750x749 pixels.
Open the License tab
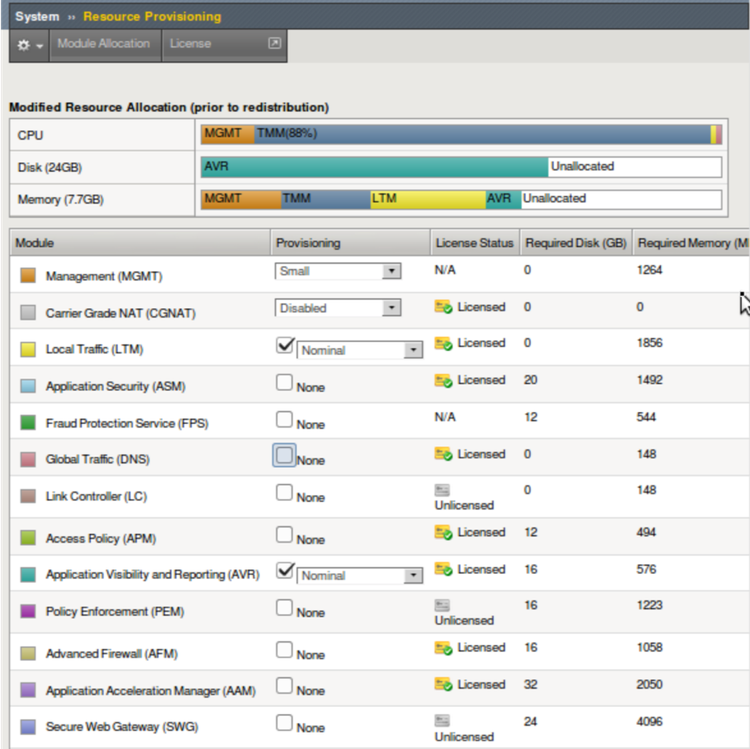click(x=190, y=44)
